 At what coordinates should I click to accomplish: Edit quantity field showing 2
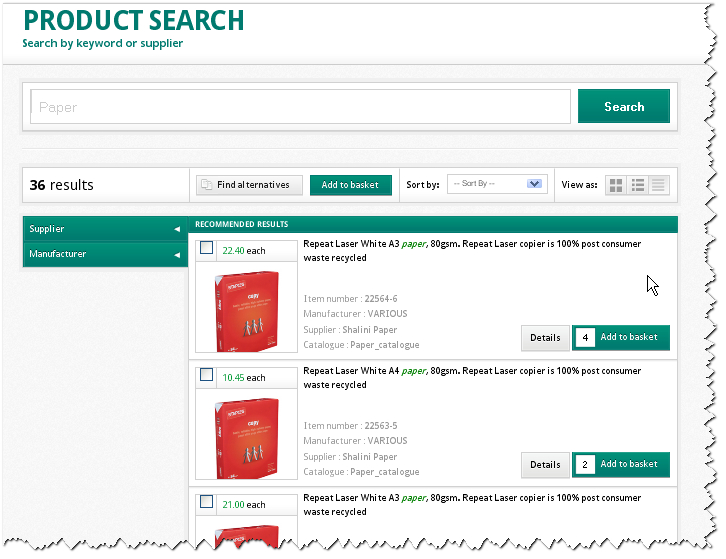(x=585, y=464)
